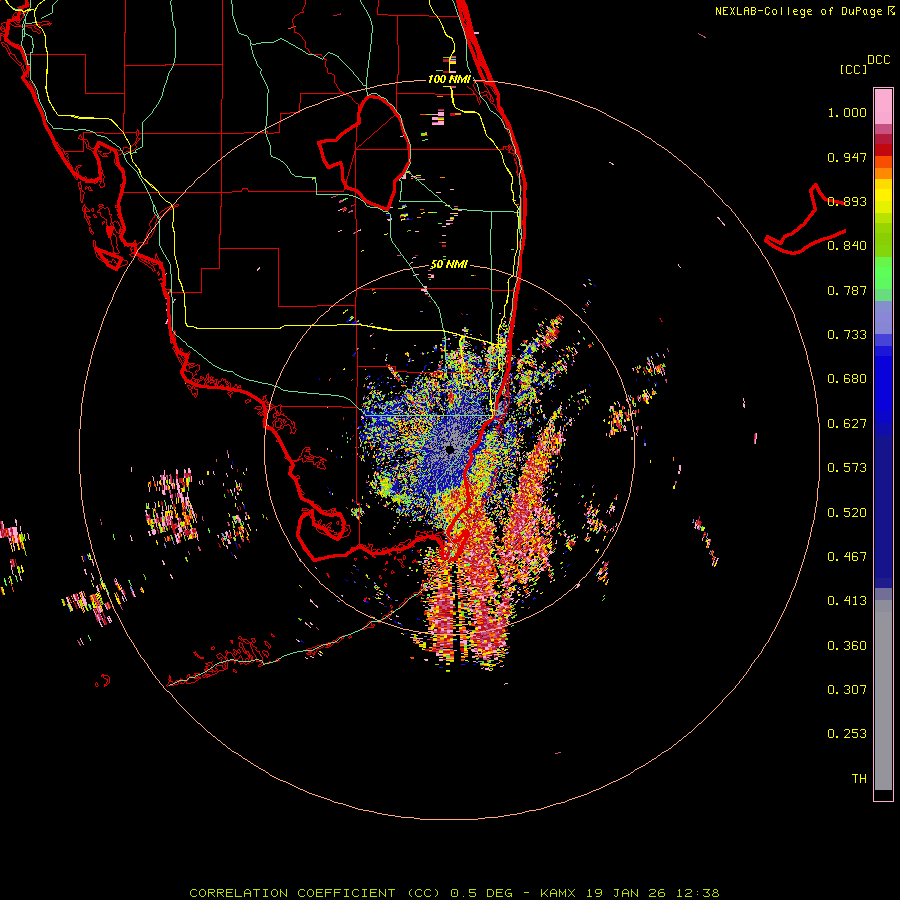Select the 0.627 scale value
The width and height of the screenshot is (900, 900).
coord(847,424)
